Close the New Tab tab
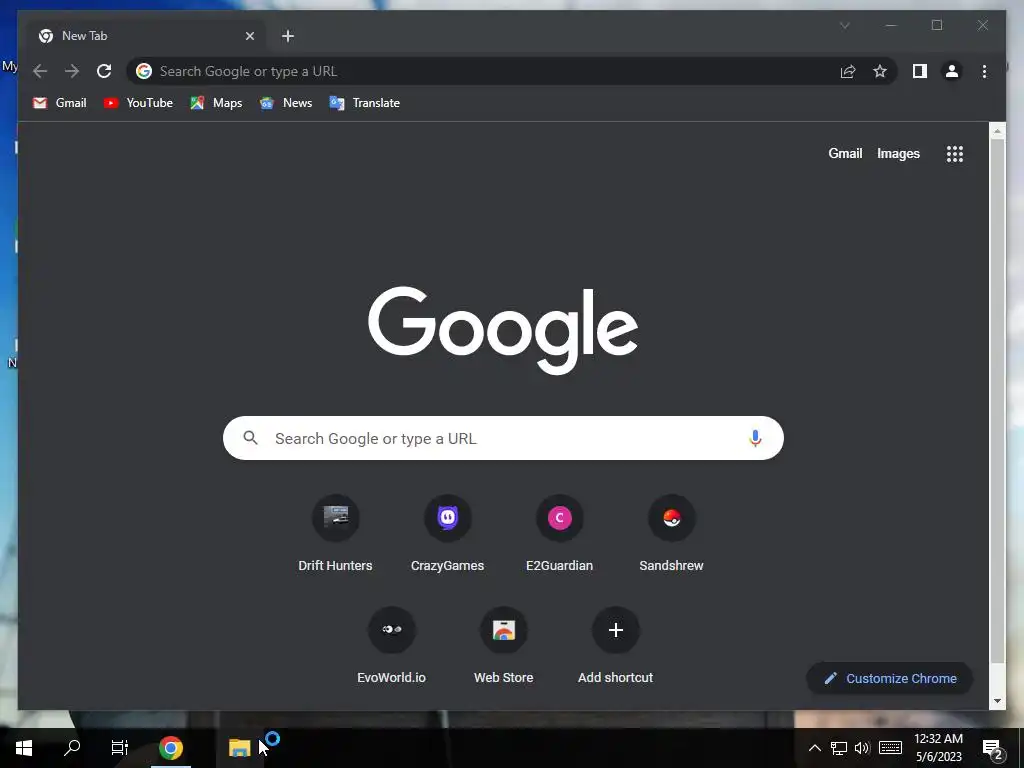This screenshot has width=1024, height=768. (249, 36)
